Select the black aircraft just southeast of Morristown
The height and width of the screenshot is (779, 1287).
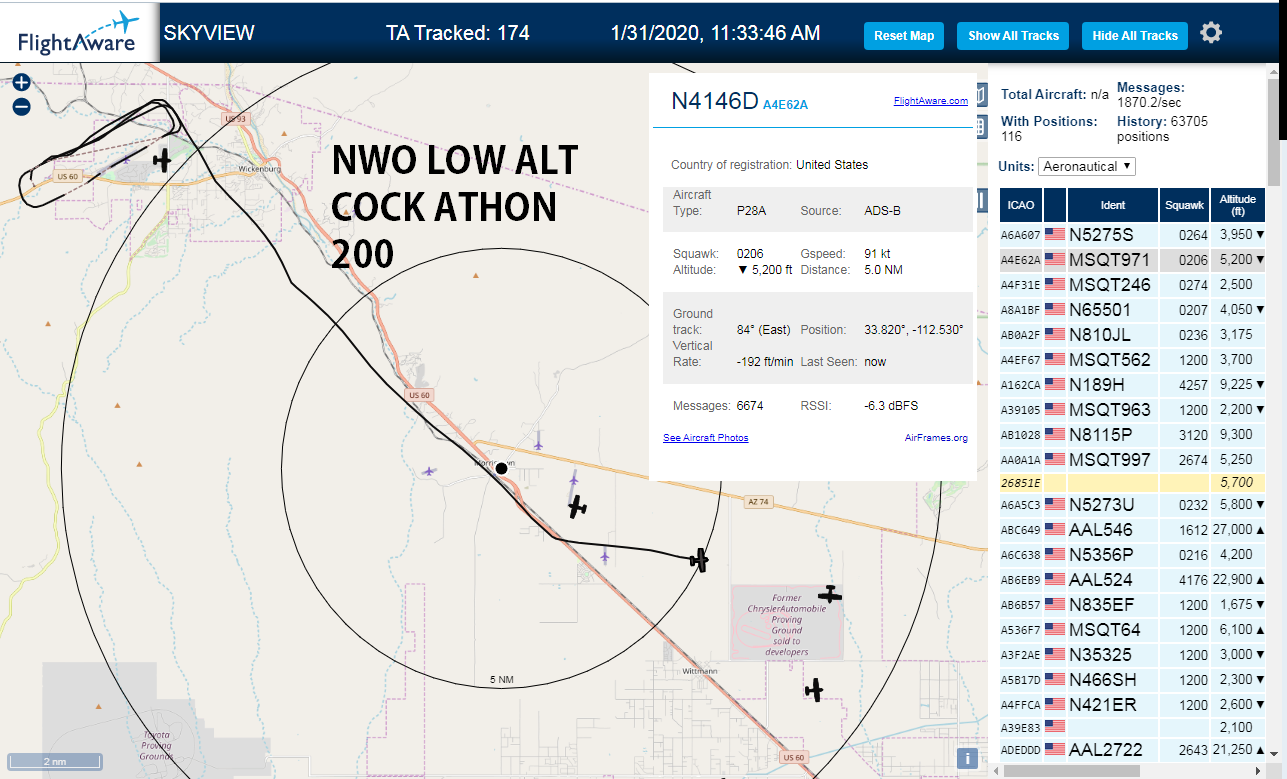tap(577, 508)
